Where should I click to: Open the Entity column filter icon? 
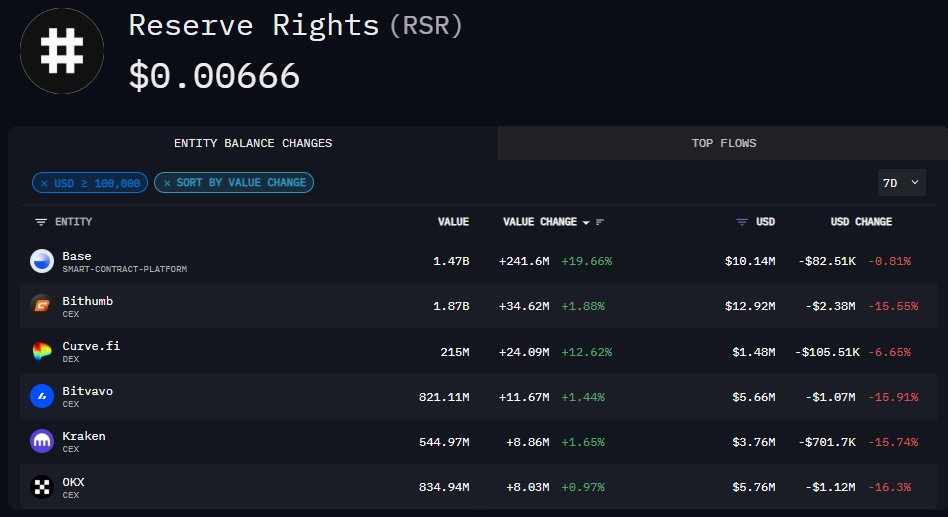click(x=41, y=222)
